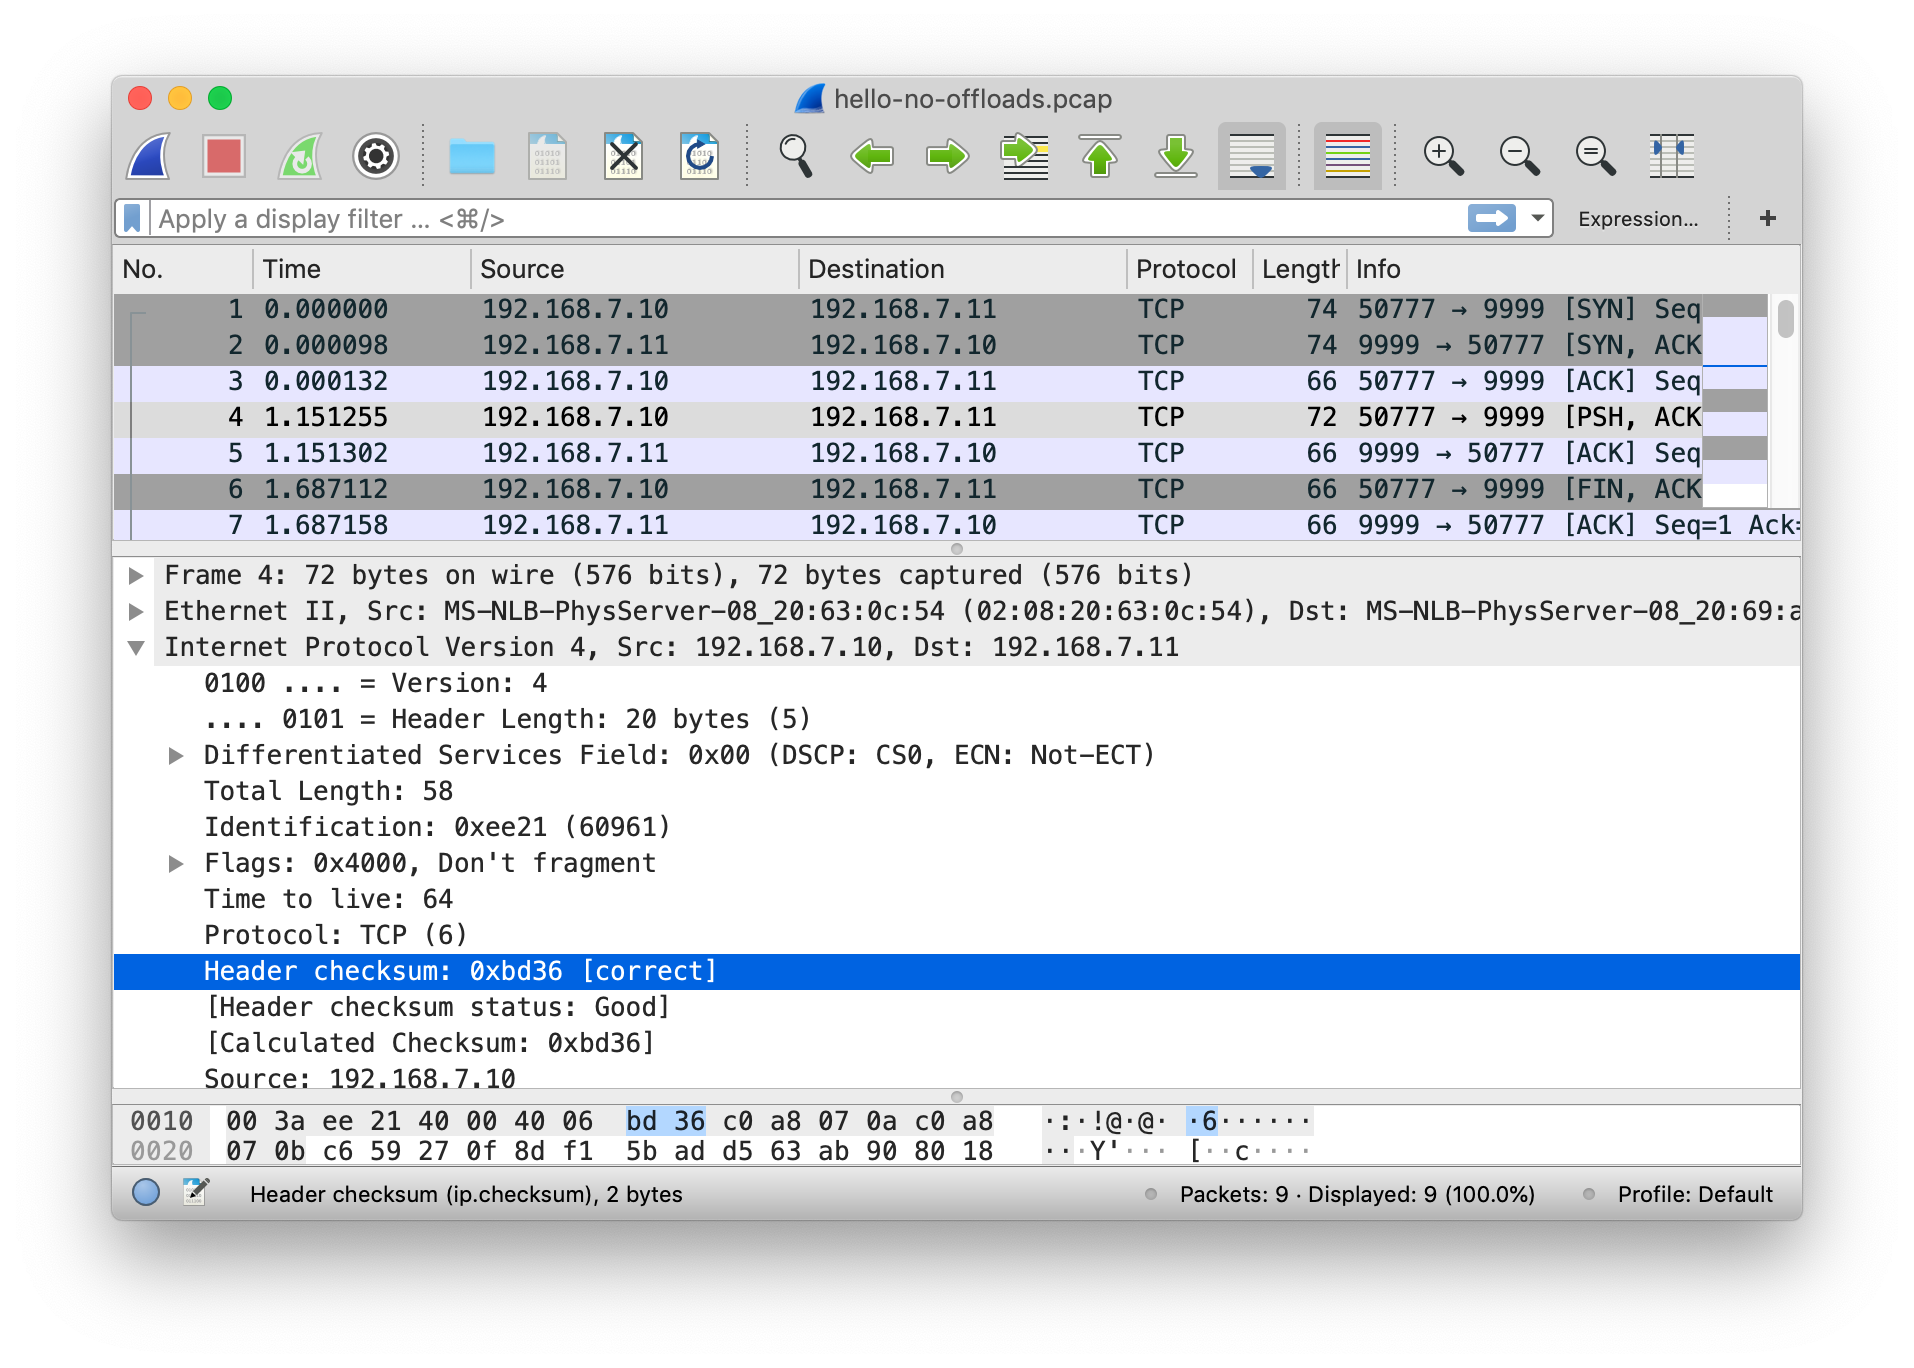Image resolution: width=1914 pixels, height=1368 pixels.
Task: Click the Expression... button
Action: tap(1638, 219)
